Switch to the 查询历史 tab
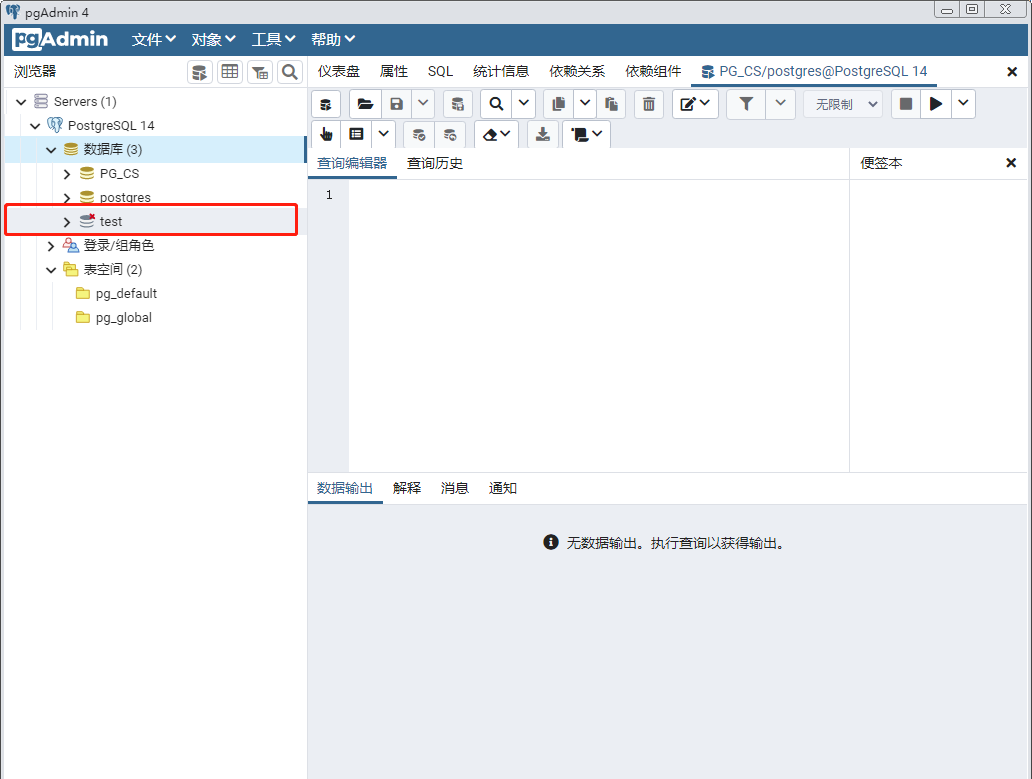This screenshot has height=779, width=1032. pyautogui.click(x=435, y=163)
